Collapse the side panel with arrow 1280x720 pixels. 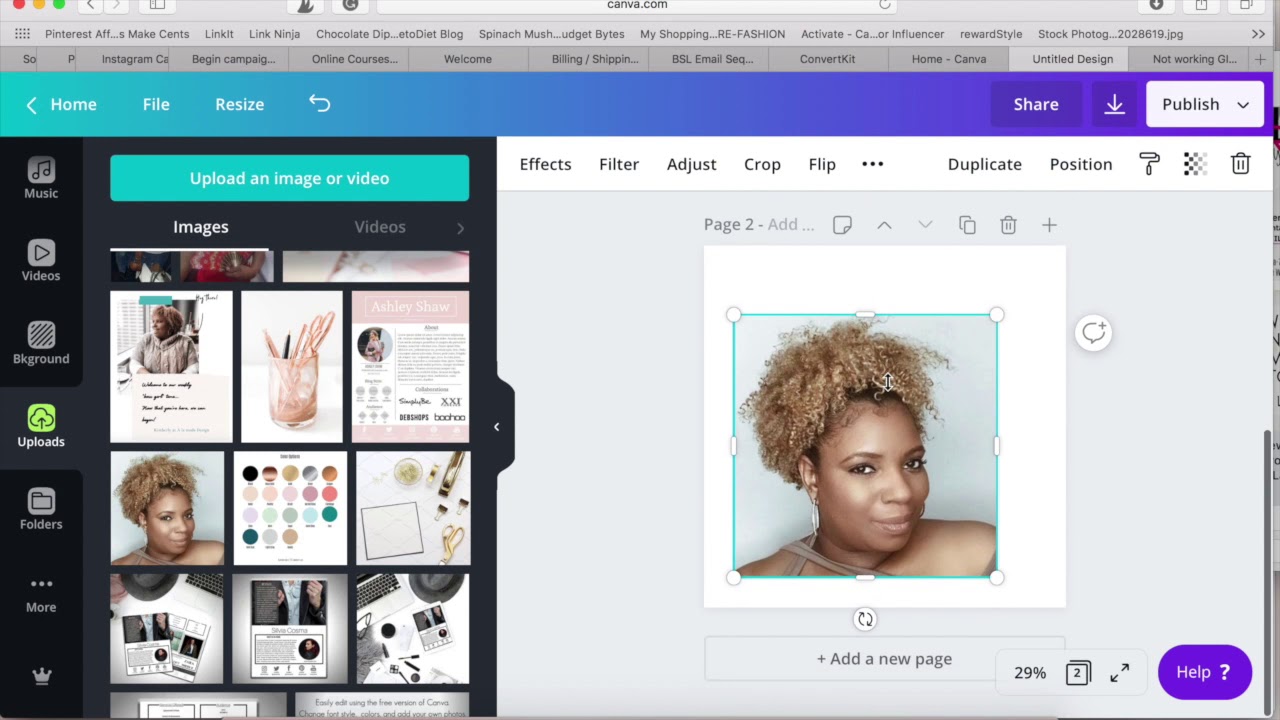[496, 427]
